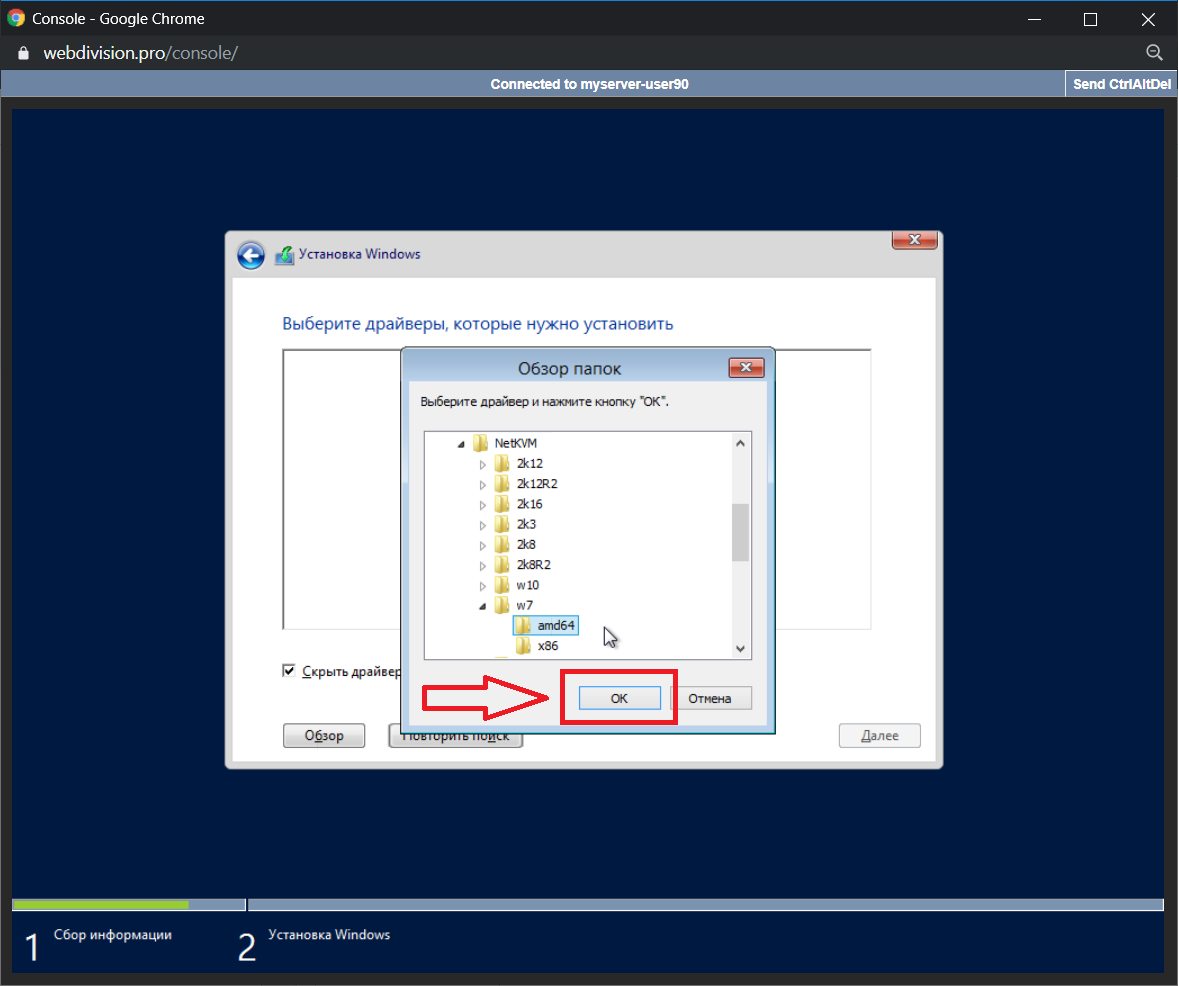The image size is (1178, 986).
Task: Click the zoom magnifier icon in Chrome address bar
Action: click(1153, 53)
